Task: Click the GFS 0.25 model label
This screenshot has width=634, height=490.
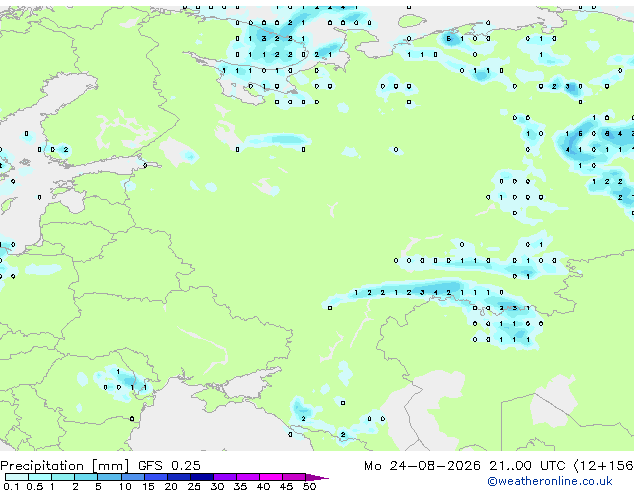Action: 169,465
